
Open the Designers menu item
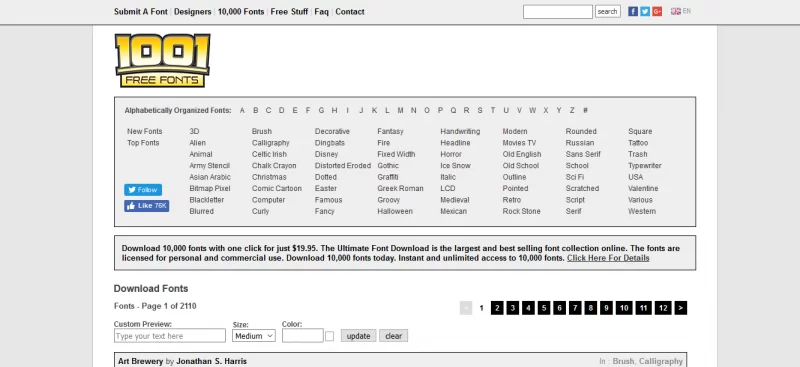pos(192,12)
